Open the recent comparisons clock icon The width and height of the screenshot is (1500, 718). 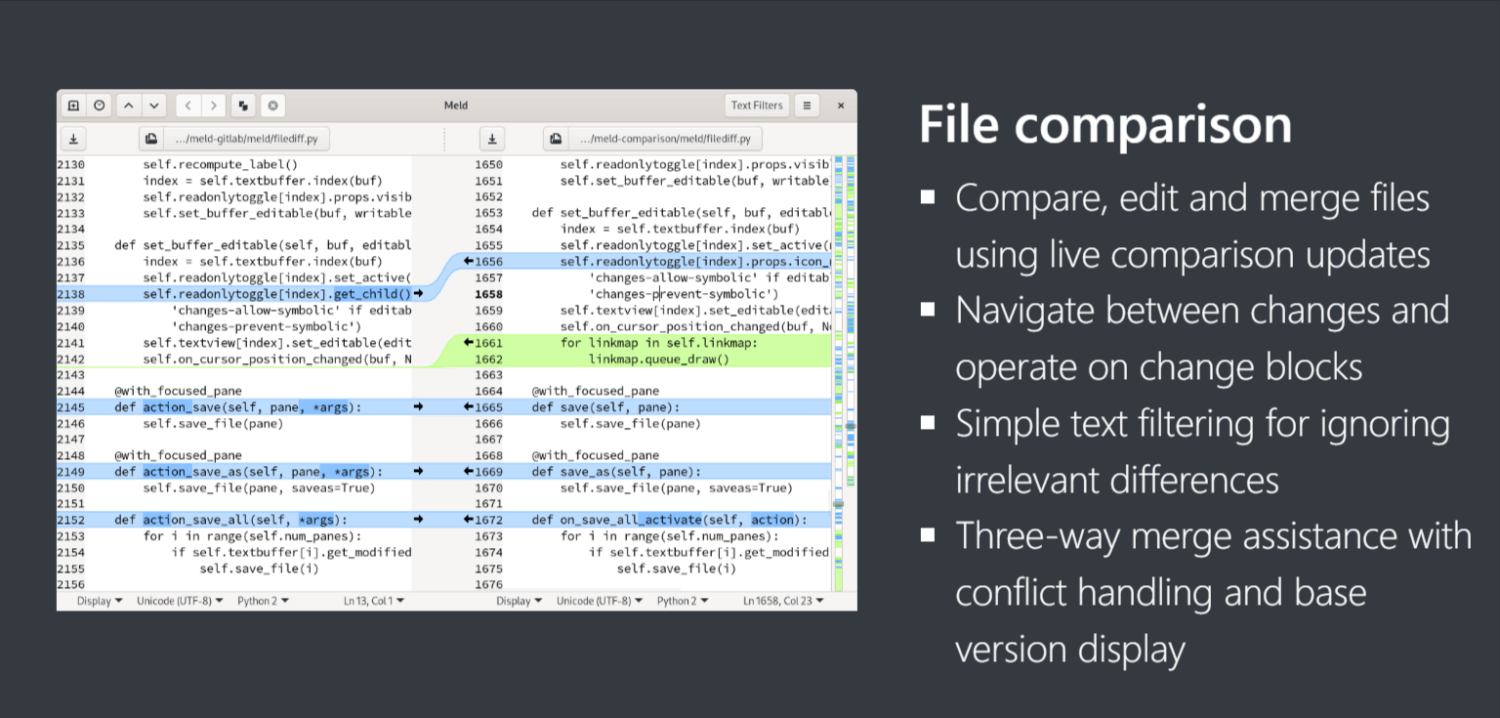click(x=99, y=105)
